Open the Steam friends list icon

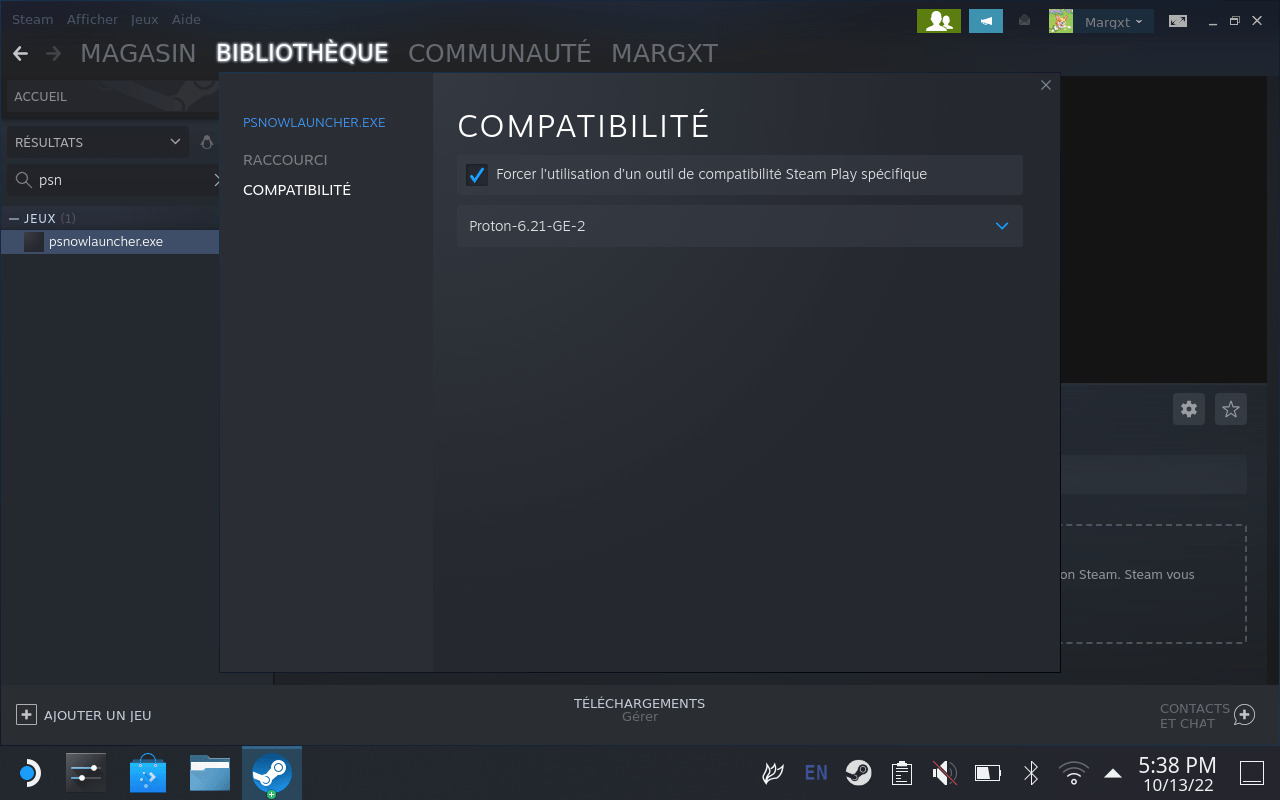coord(939,21)
